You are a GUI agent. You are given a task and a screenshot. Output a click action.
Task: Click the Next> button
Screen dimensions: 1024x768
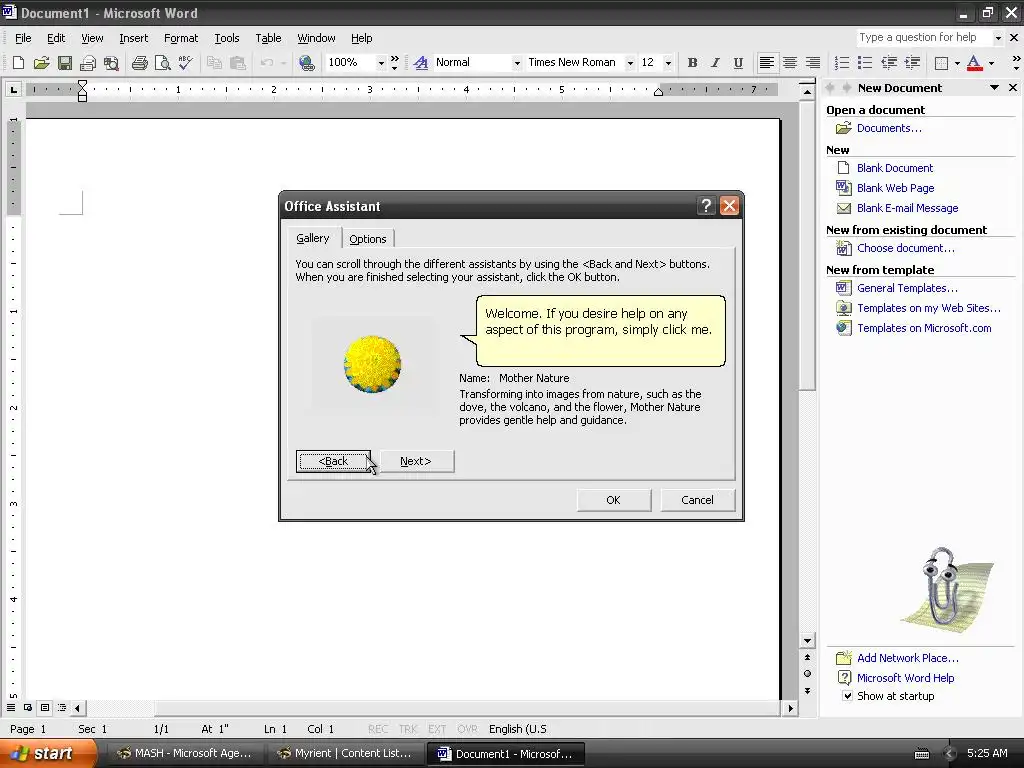click(416, 461)
